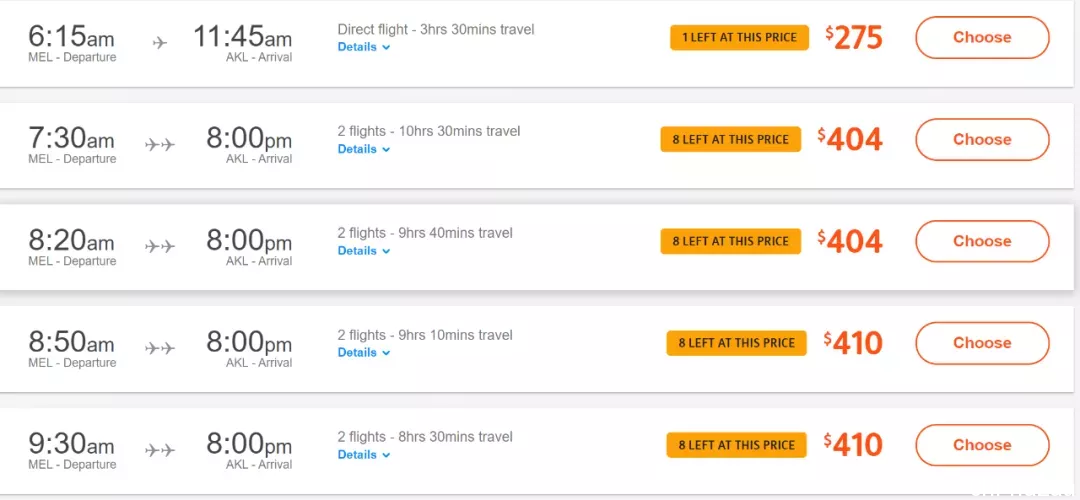Click the double plane icon on 7:30am flight

click(x=160, y=145)
